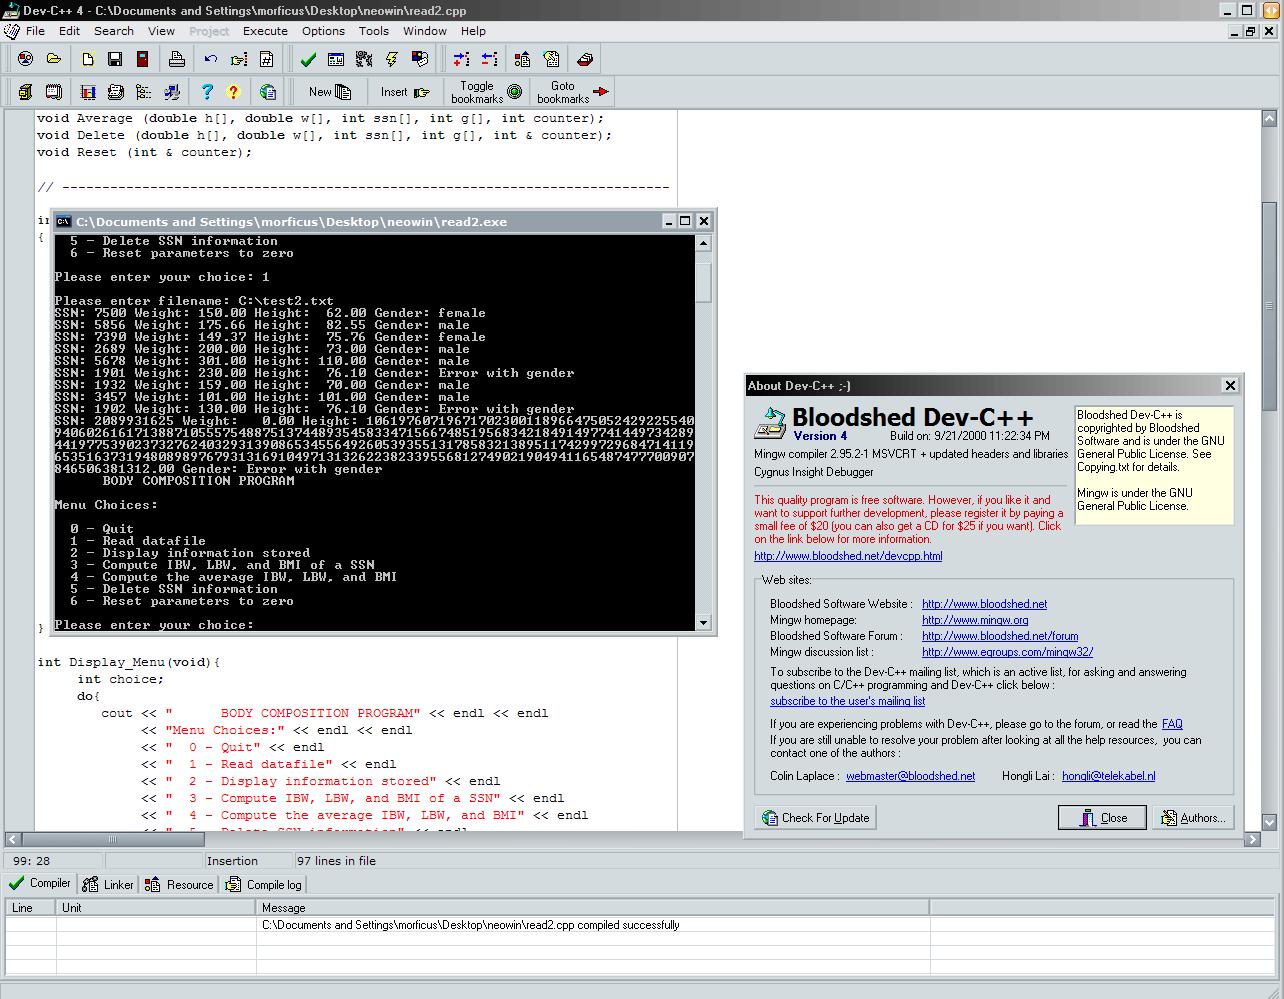The width and height of the screenshot is (1284, 999).
Task: Save read2.cpp using the floppy disk icon
Action: [x=114, y=59]
